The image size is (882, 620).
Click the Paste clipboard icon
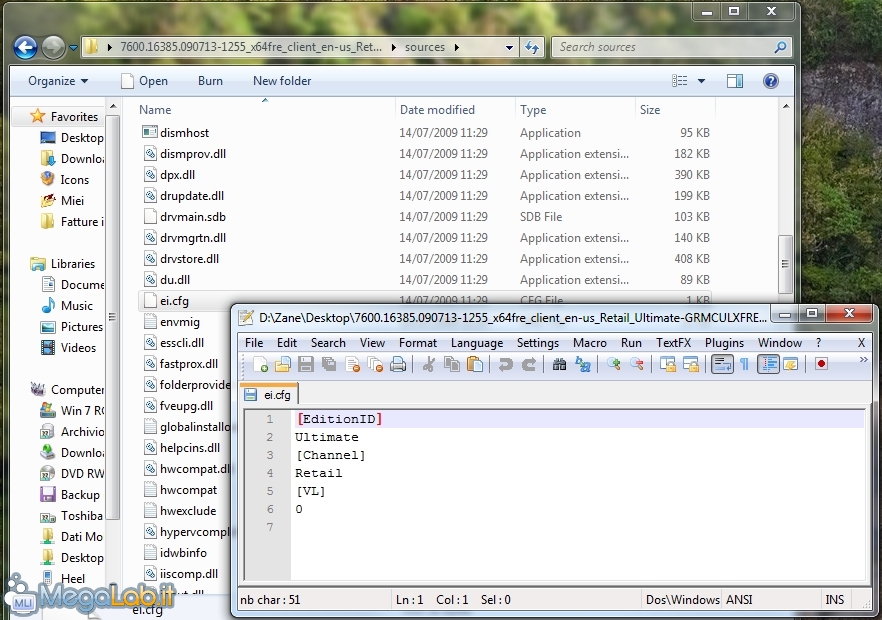tap(475, 365)
